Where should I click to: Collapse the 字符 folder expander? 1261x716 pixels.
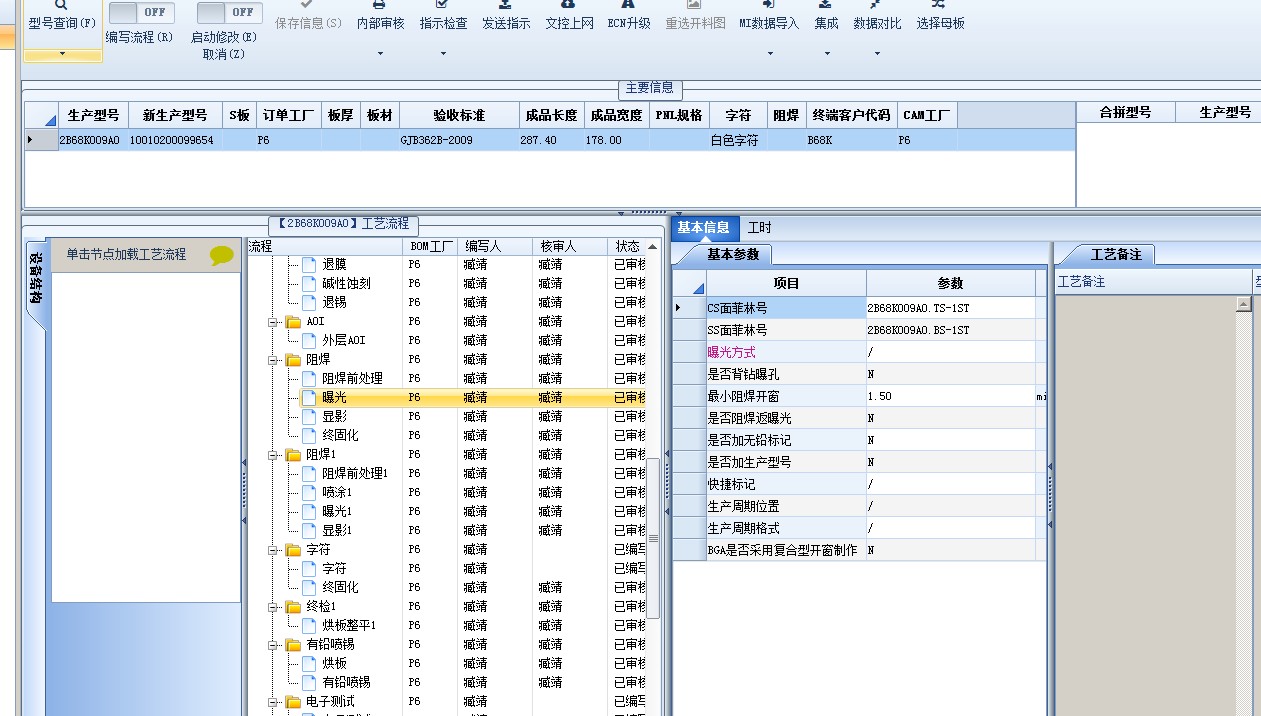274,550
